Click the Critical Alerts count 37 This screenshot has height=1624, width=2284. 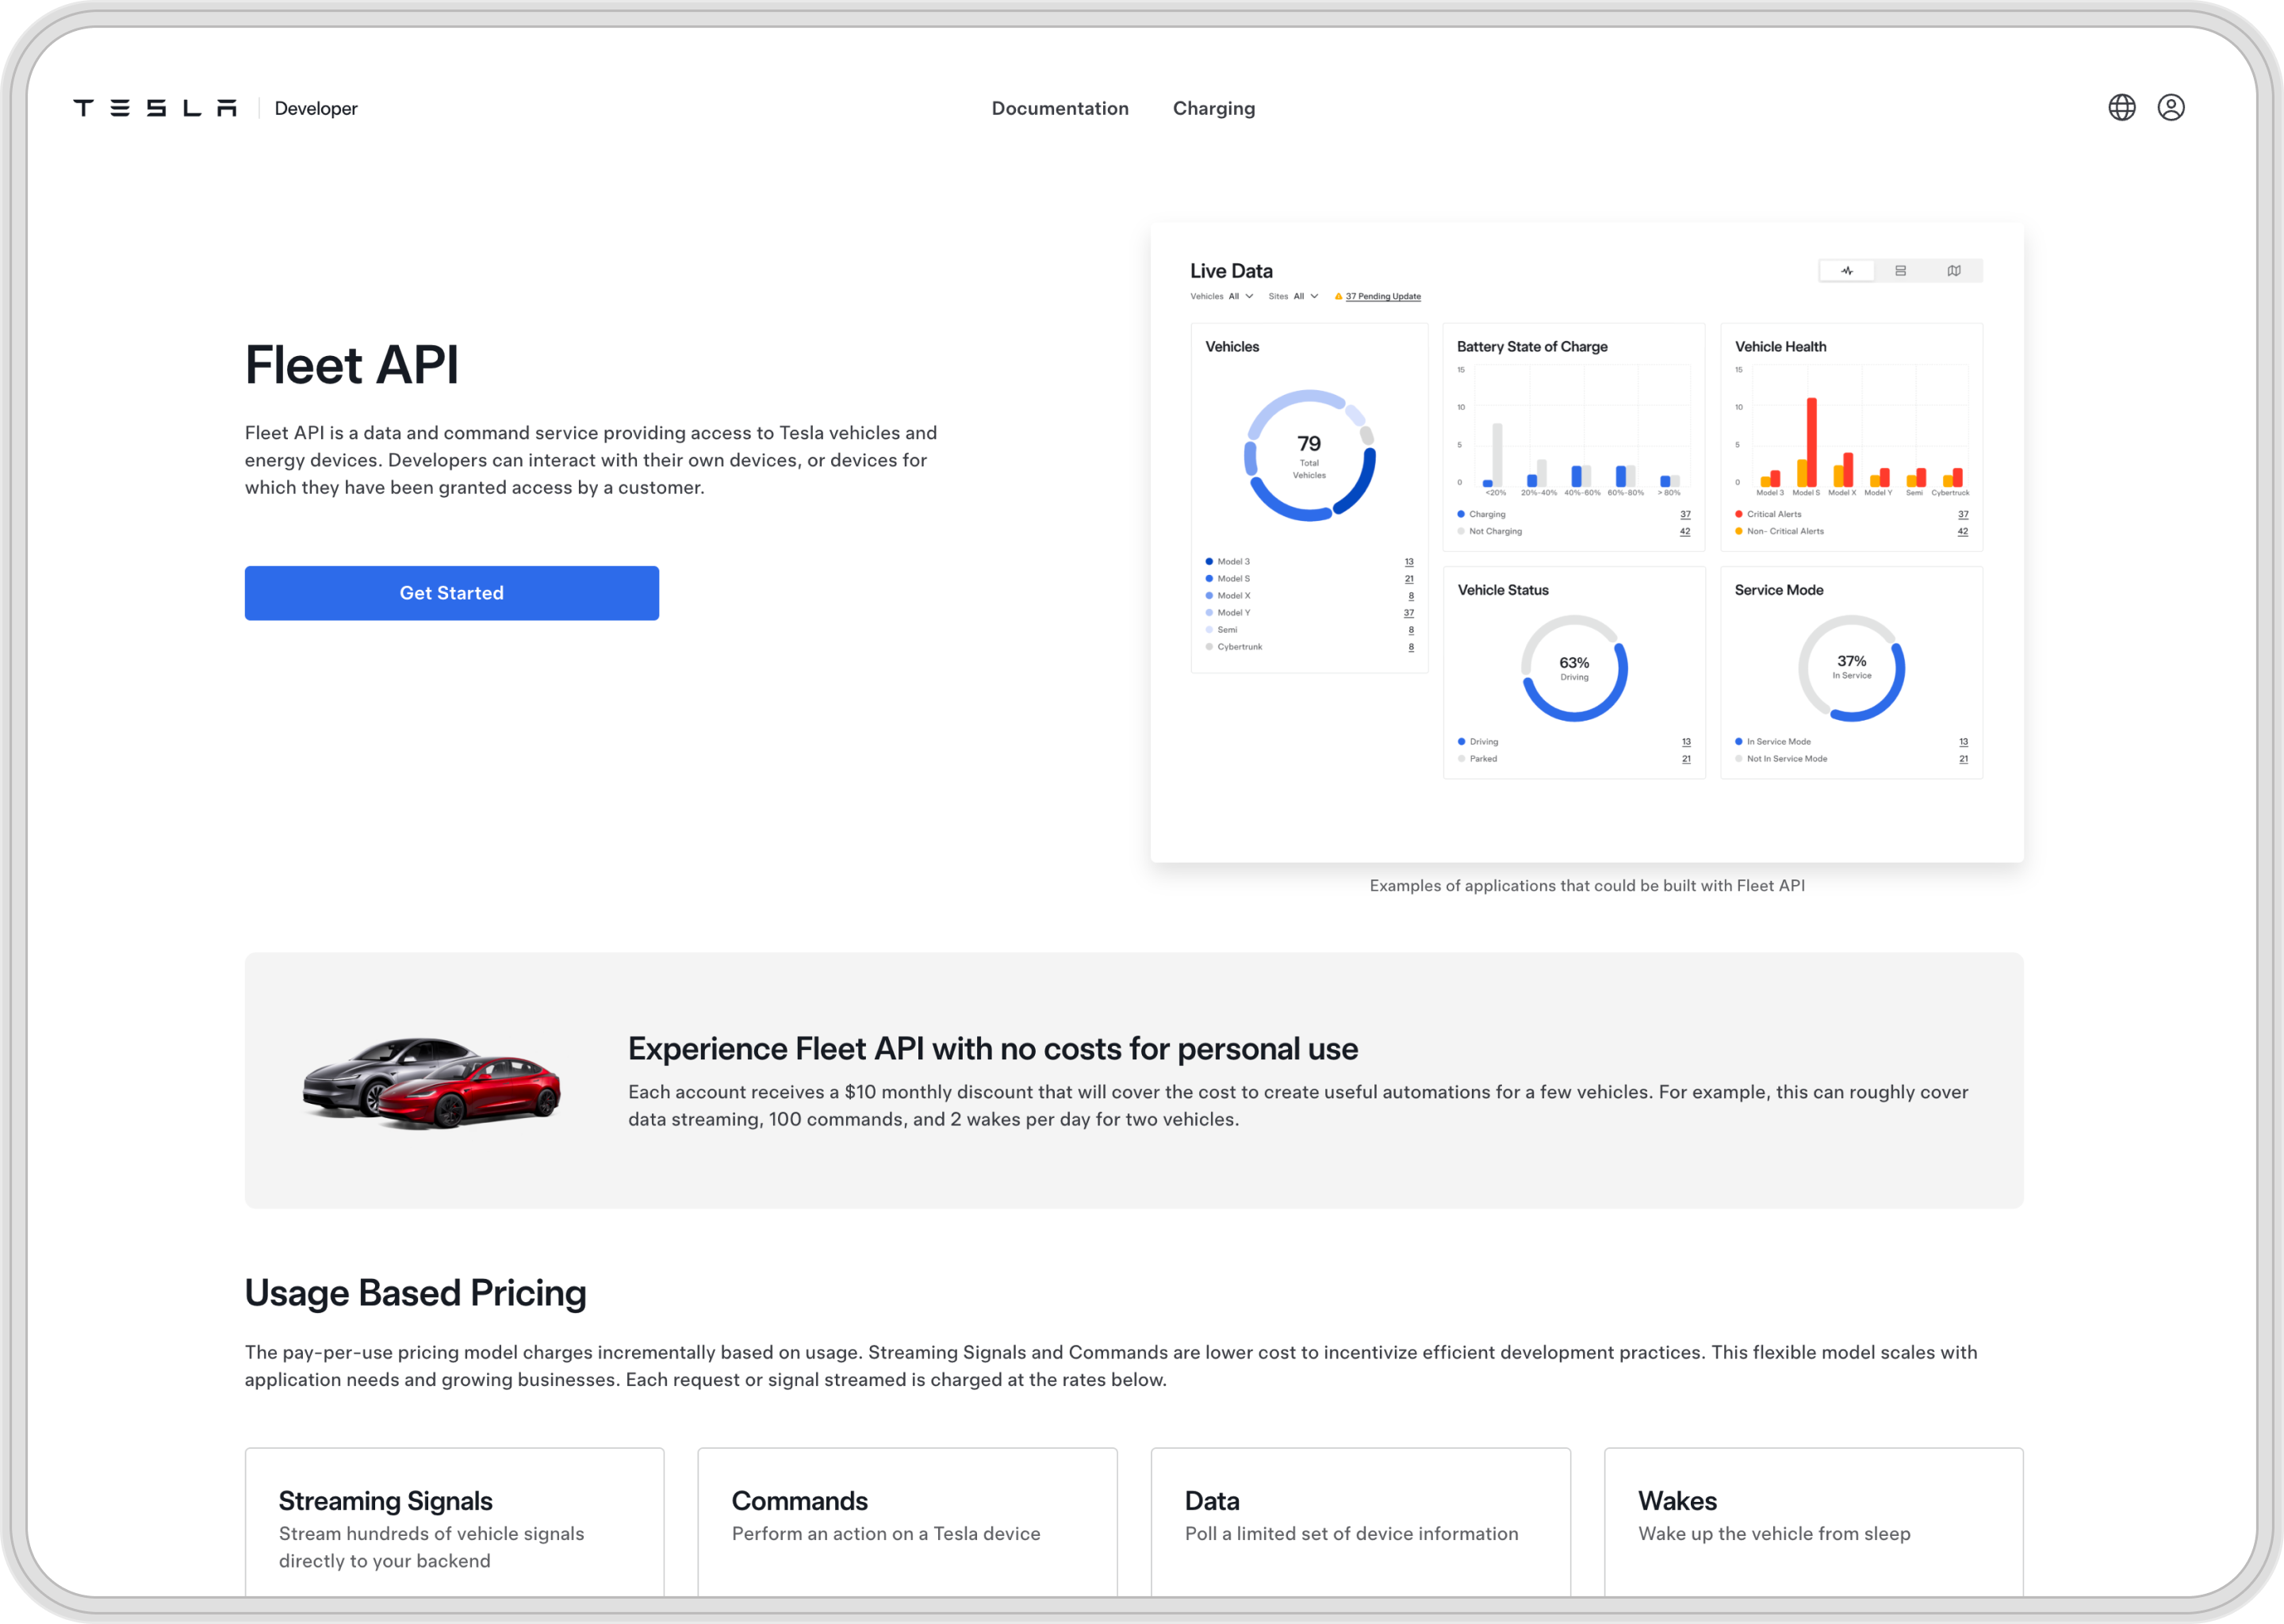(x=1962, y=514)
